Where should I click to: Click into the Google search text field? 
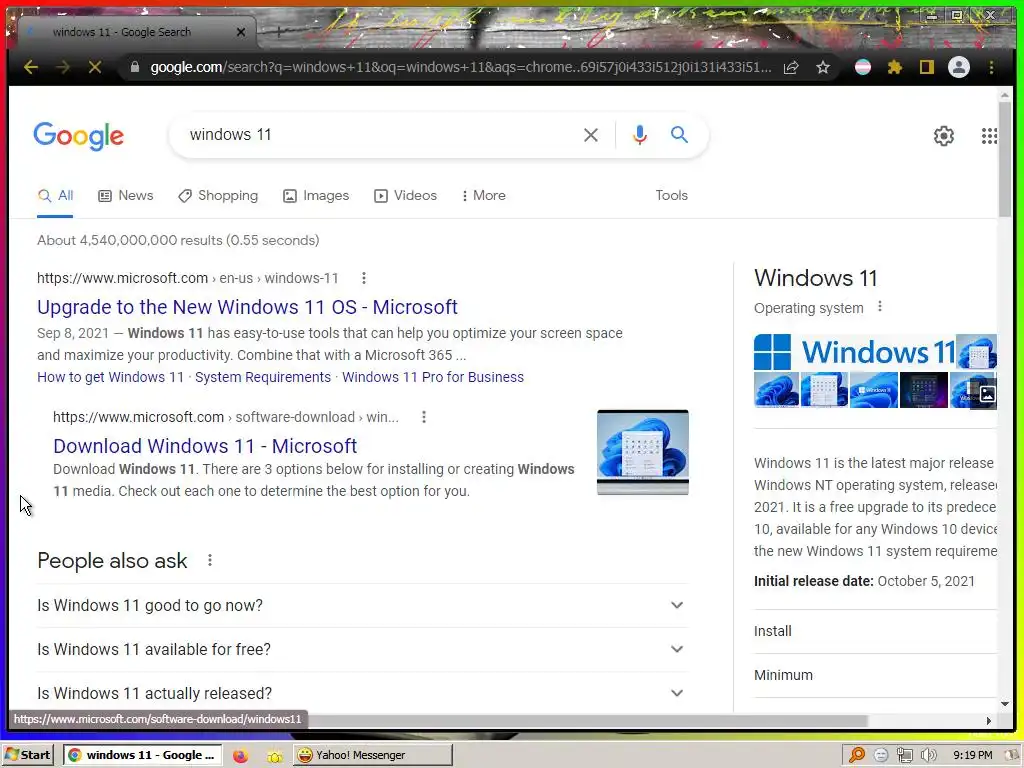[x=379, y=135]
